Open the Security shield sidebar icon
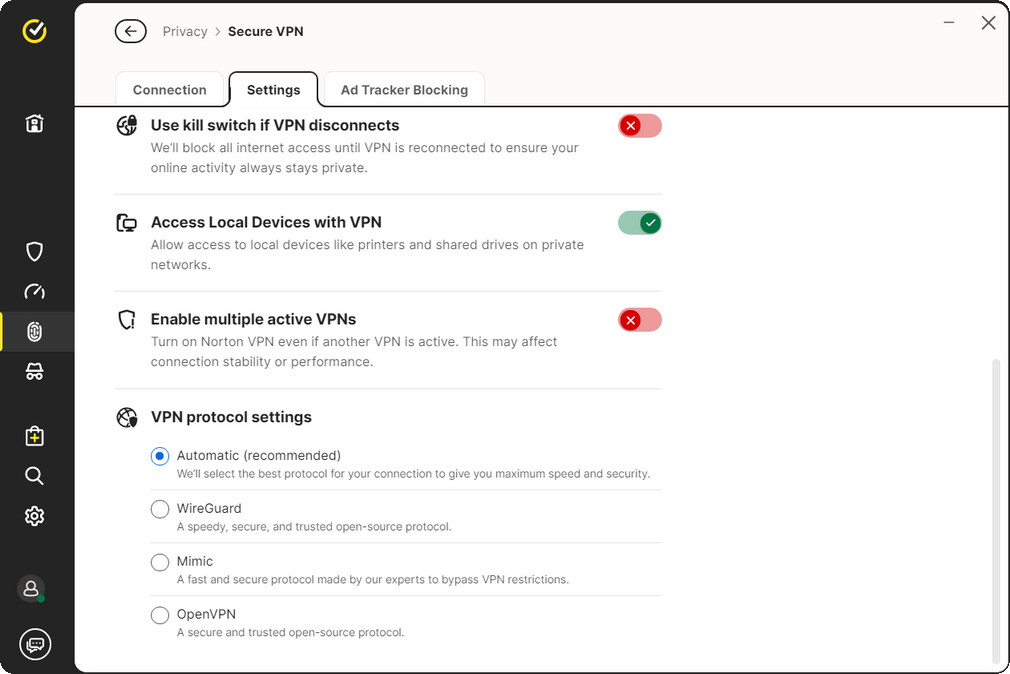This screenshot has width=1010, height=674. pos(34,251)
